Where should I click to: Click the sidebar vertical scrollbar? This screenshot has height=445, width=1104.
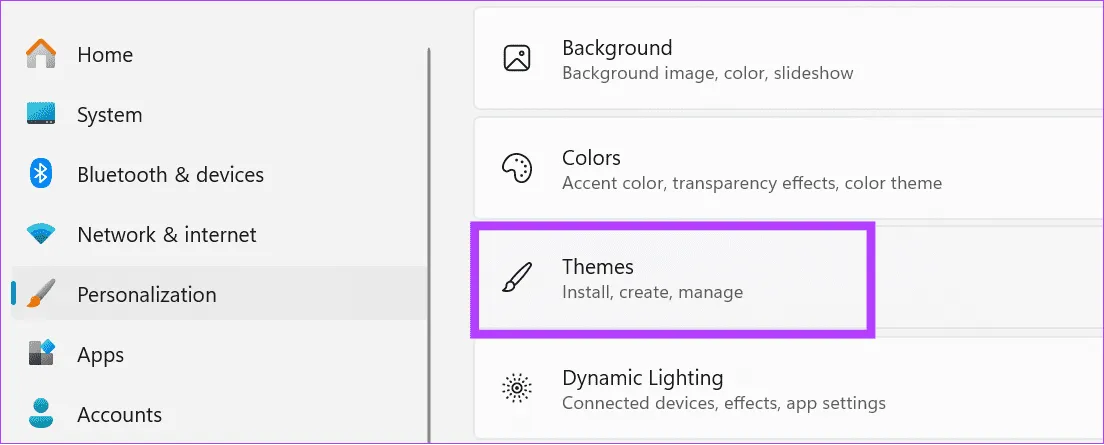point(429,240)
